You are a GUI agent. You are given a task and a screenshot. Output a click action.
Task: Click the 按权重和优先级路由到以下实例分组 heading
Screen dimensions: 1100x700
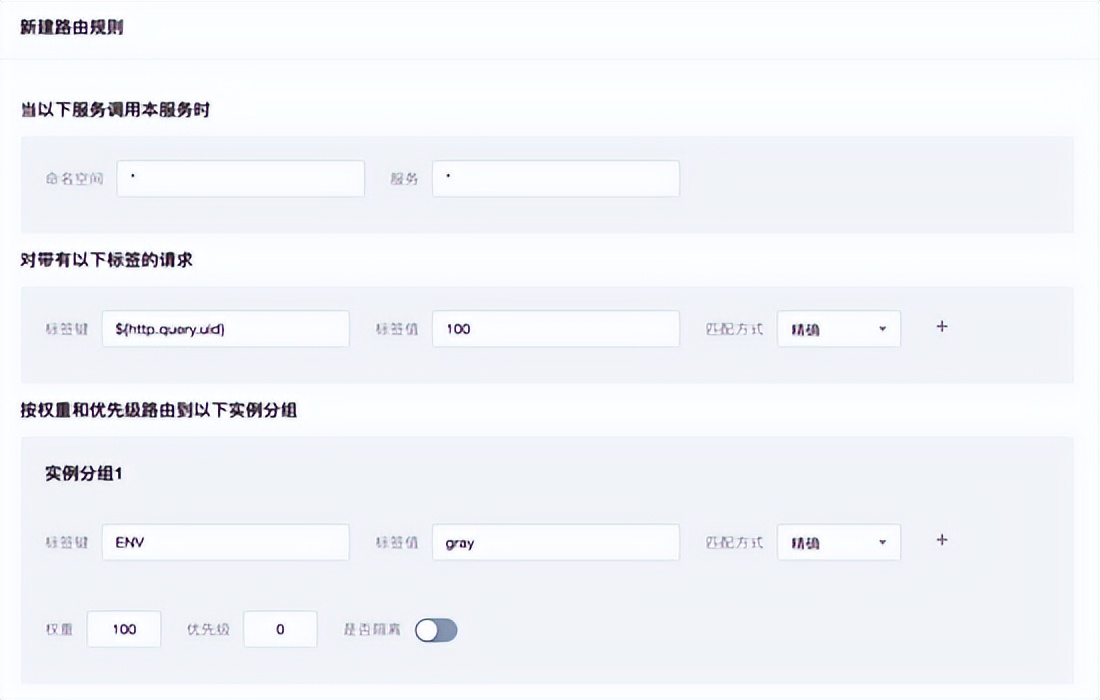159,410
